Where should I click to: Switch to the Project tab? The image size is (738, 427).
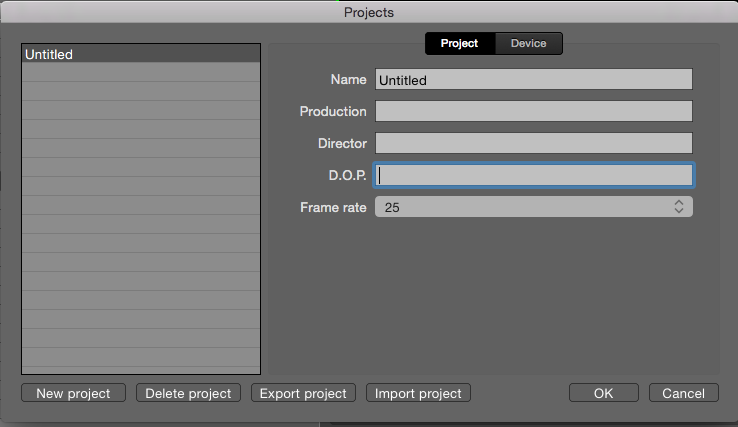coord(460,43)
